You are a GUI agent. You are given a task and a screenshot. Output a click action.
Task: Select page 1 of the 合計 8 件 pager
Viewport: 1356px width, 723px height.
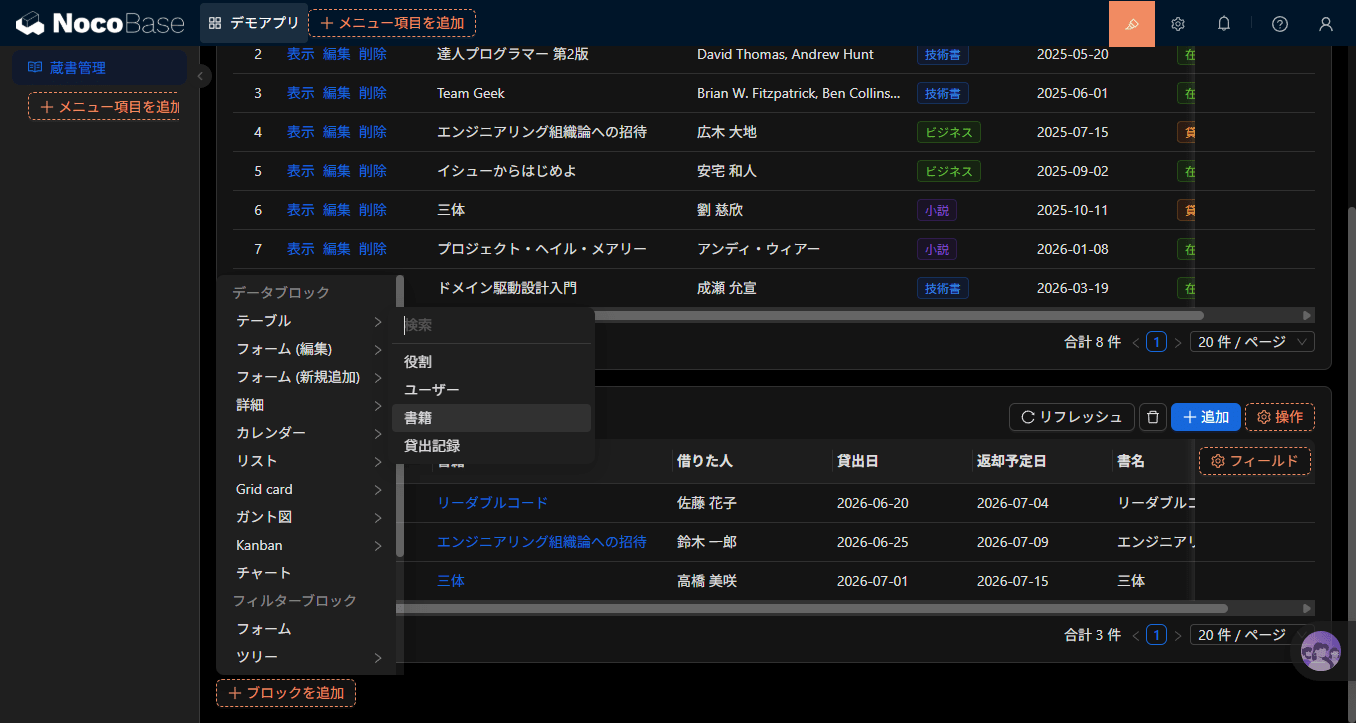pyautogui.click(x=1157, y=342)
